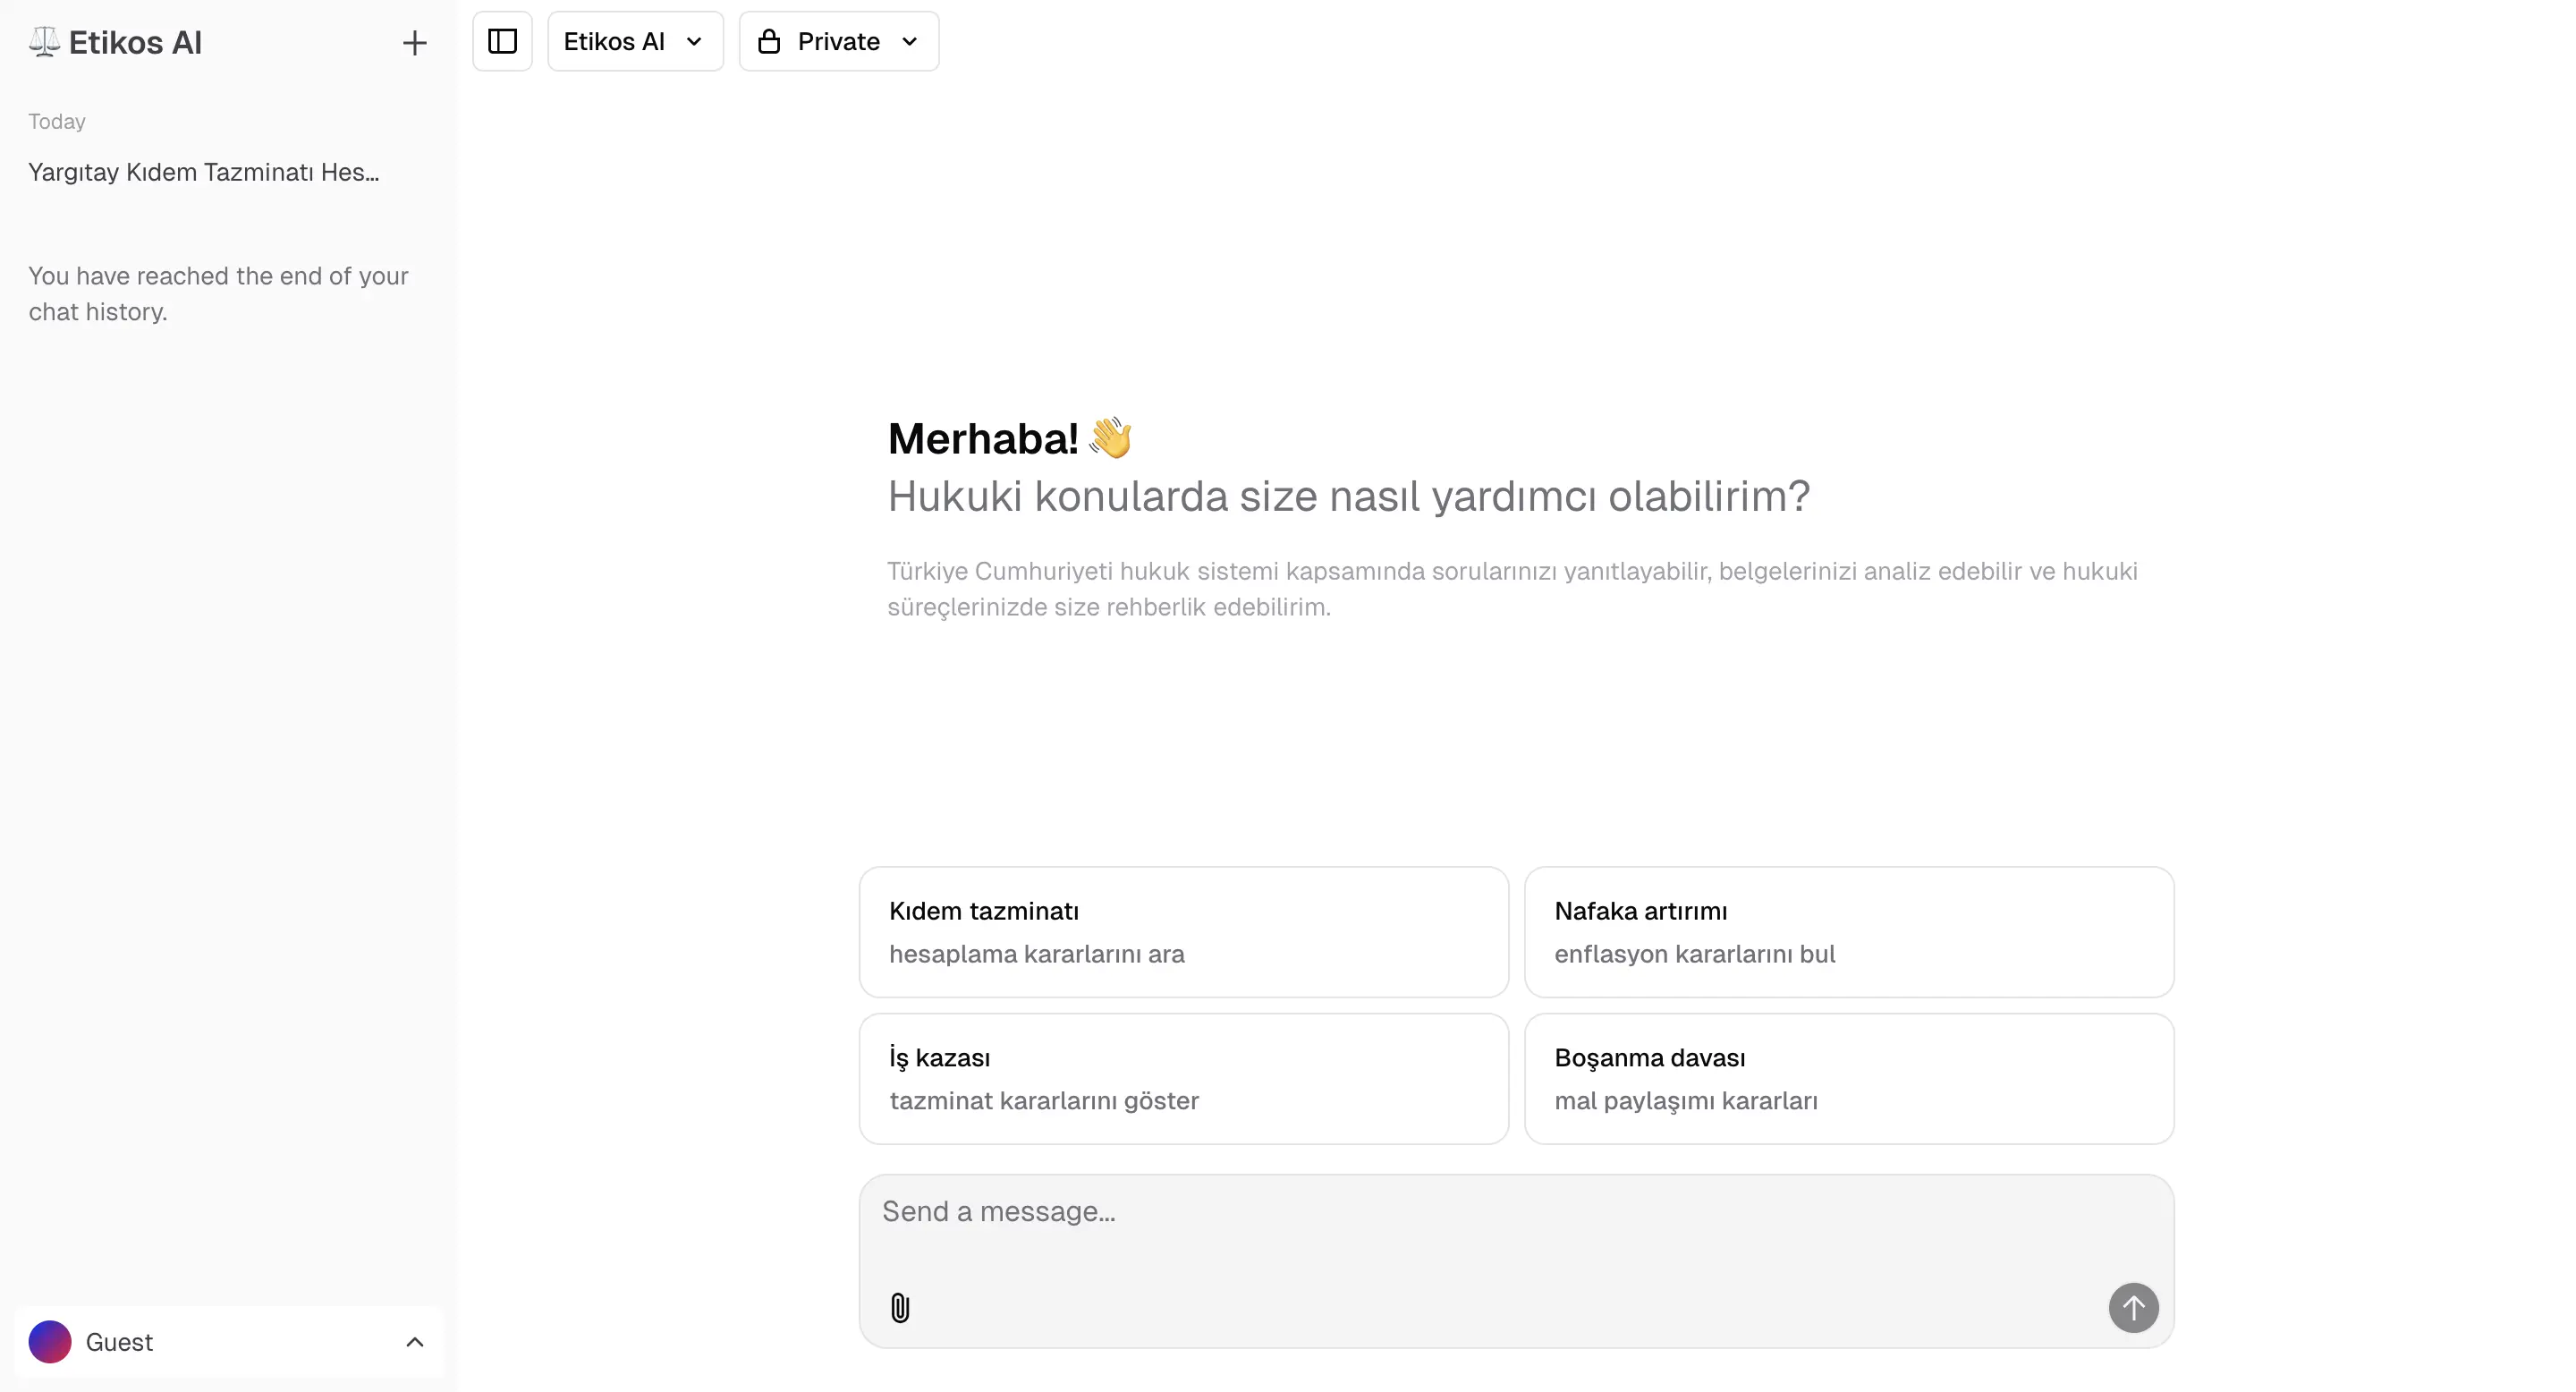The image size is (2576, 1392).
Task: Choose the Boşanma davası suggestion card
Action: click(x=1849, y=1079)
